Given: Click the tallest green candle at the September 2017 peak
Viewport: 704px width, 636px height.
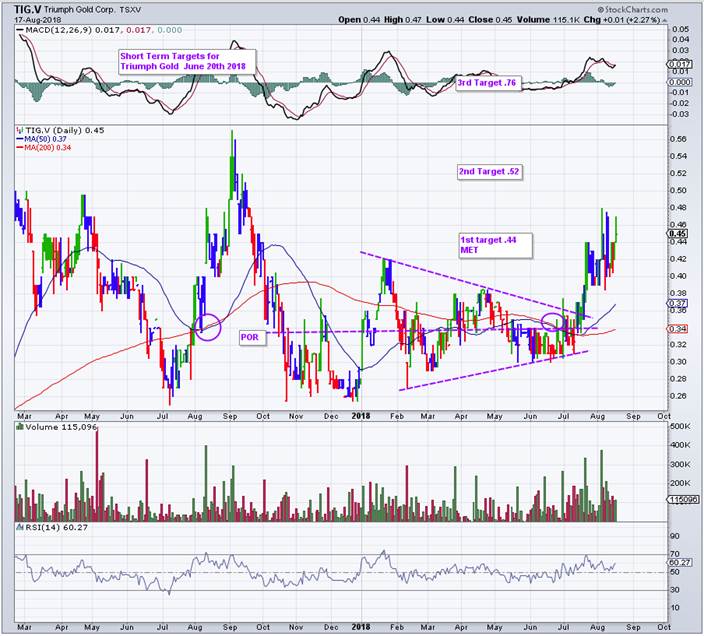Looking at the screenshot, I should [x=232, y=165].
